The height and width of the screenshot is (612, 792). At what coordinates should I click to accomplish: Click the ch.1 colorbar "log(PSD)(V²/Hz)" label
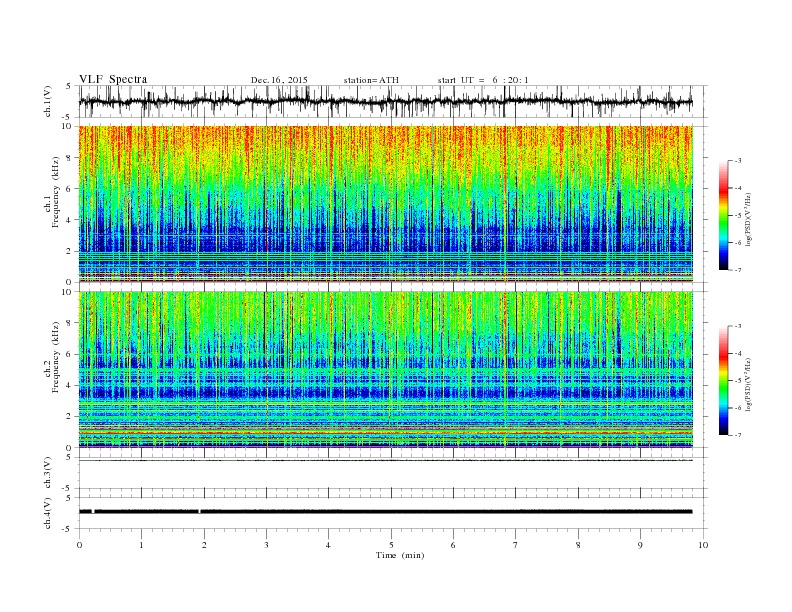point(749,220)
